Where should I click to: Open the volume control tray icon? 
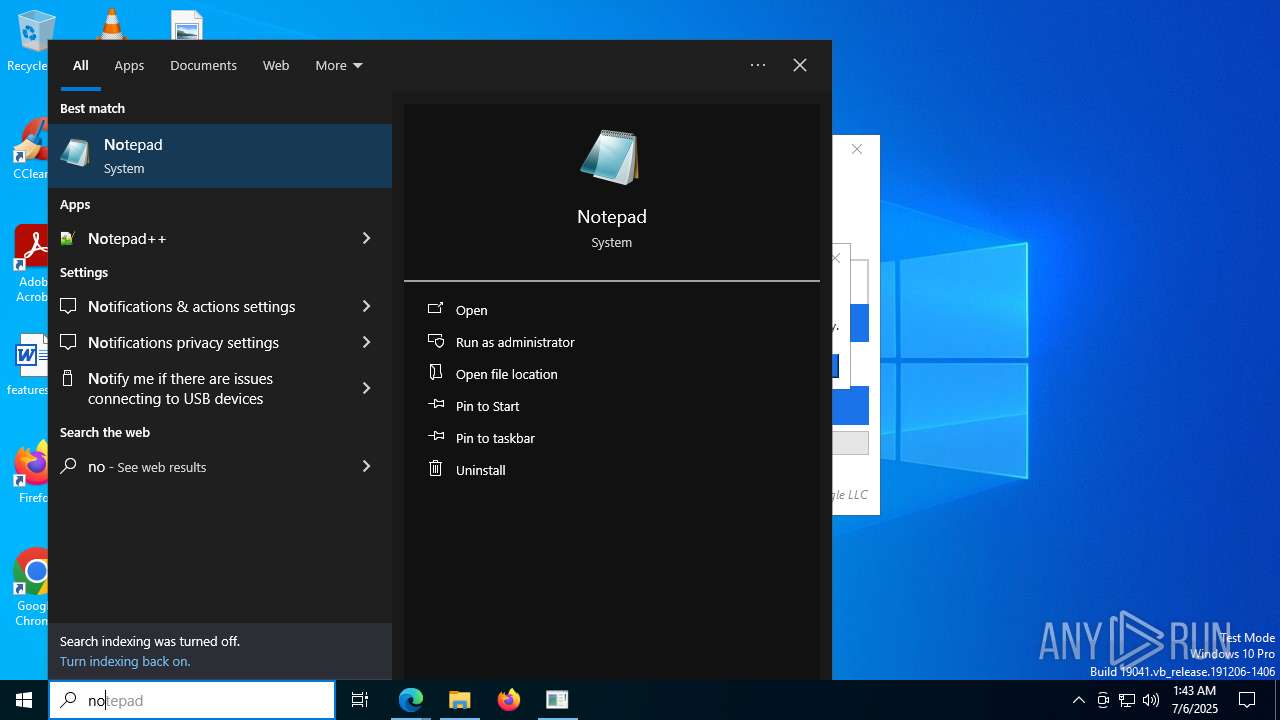pyautogui.click(x=1151, y=700)
